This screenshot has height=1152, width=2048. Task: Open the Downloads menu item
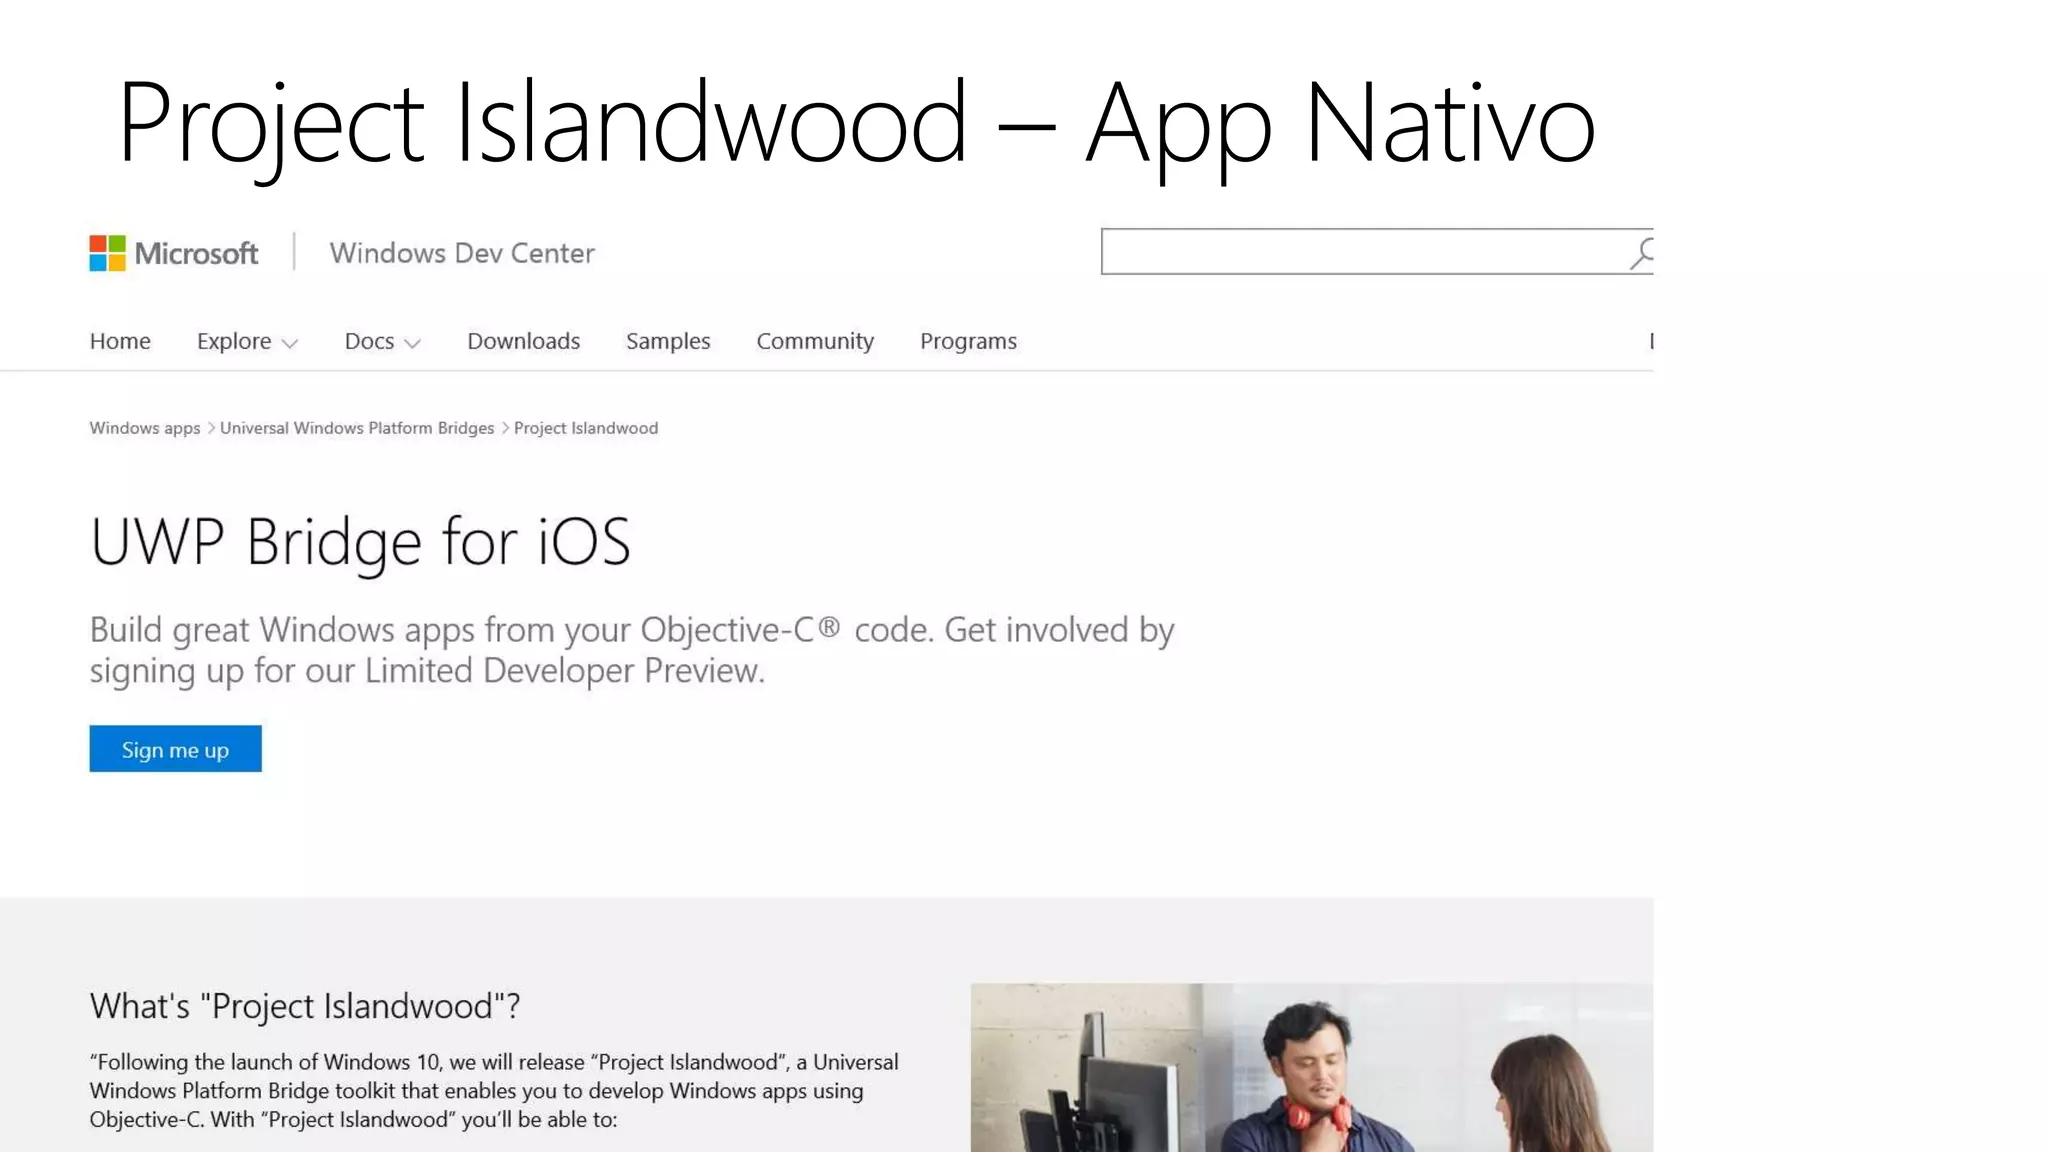(523, 341)
